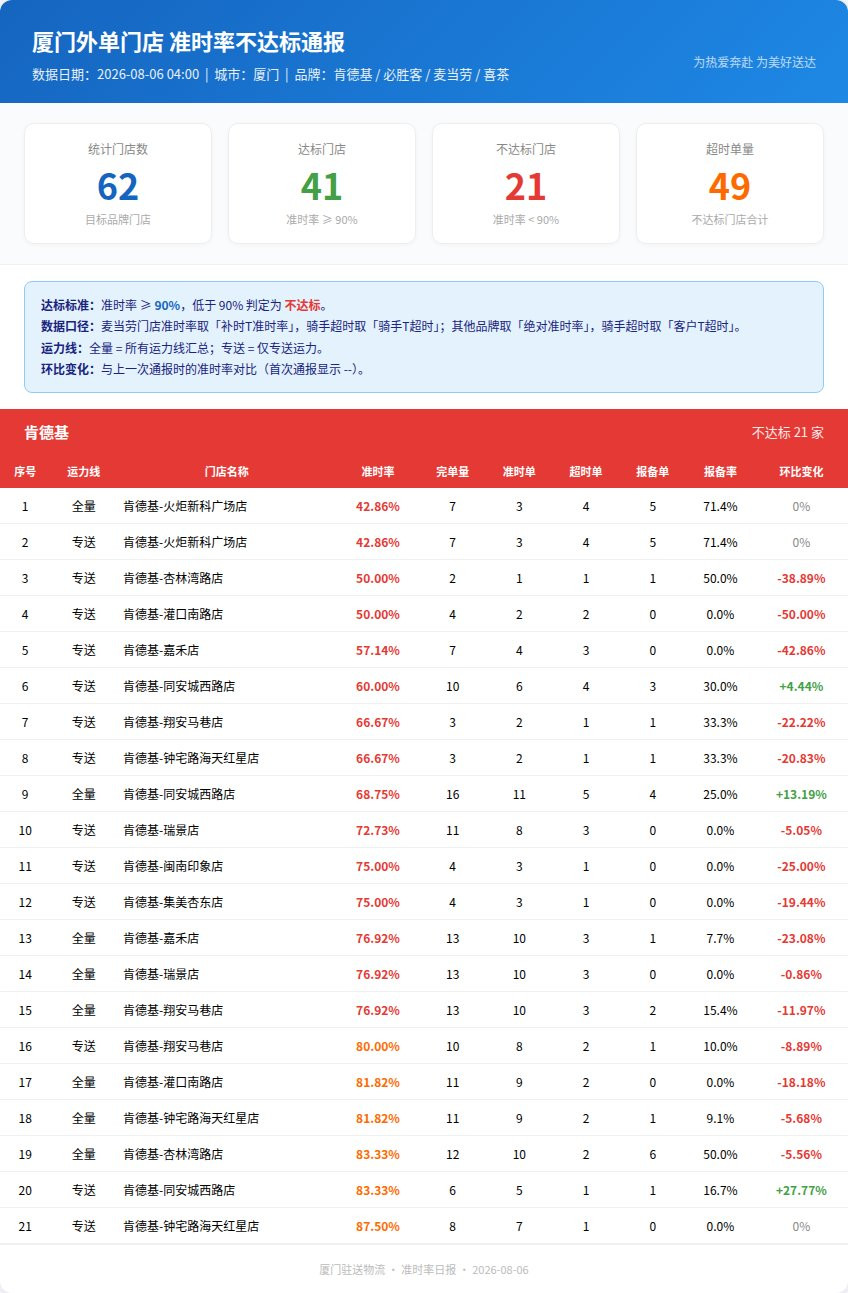Click the 超时单 column header
The height and width of the screenshot is (1293, 848).
pos(586,471)
